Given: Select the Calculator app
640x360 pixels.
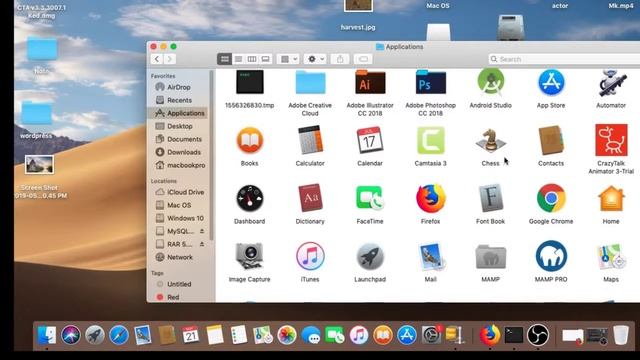Looking at the screenshot, I should click(310, 140).
